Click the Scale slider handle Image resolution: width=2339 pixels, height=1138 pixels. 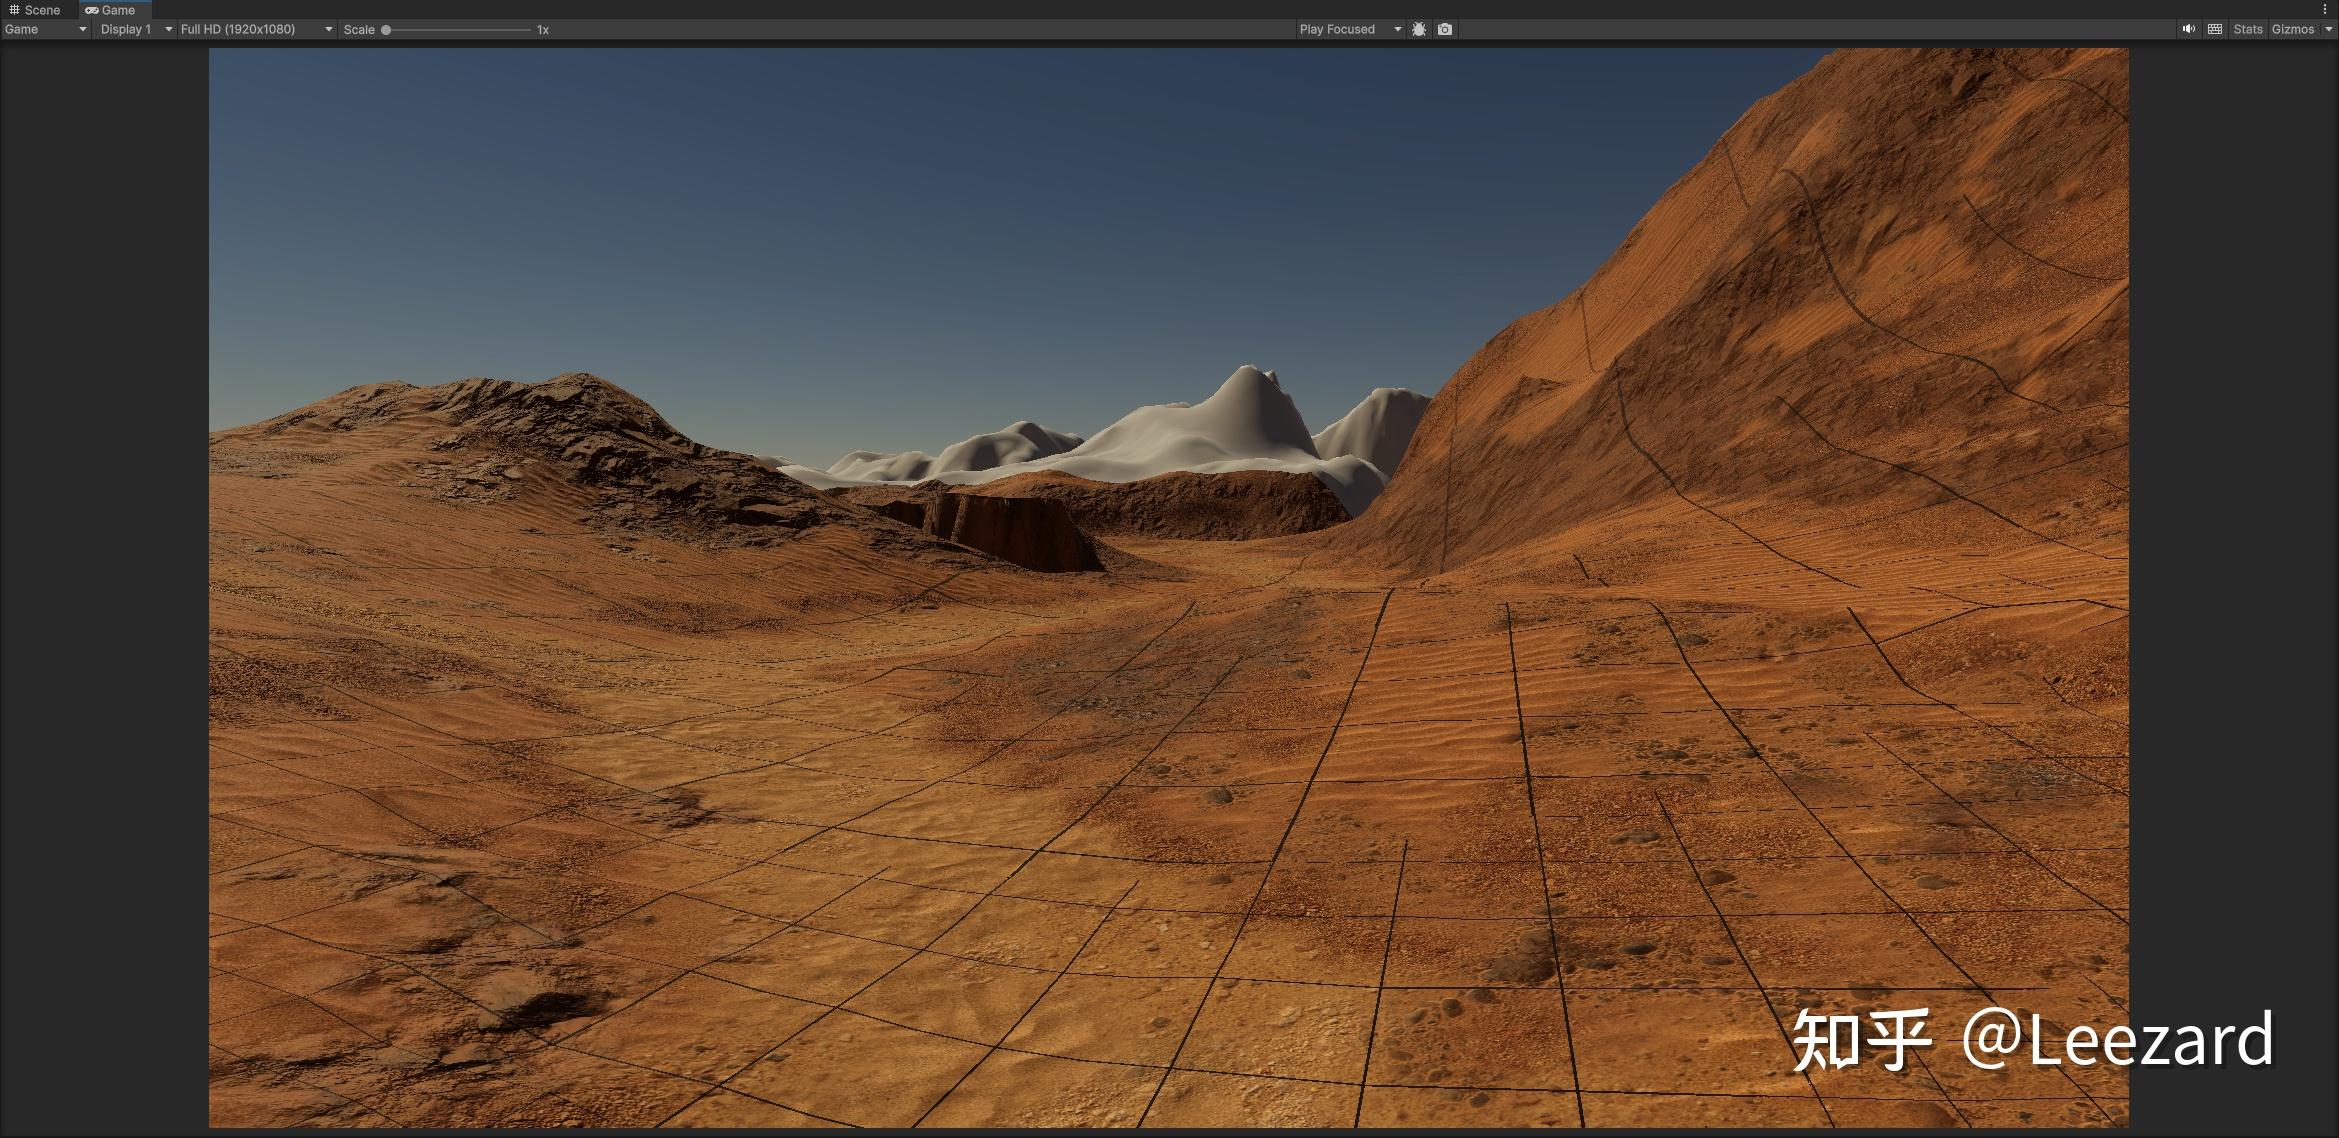pos(387,29)
